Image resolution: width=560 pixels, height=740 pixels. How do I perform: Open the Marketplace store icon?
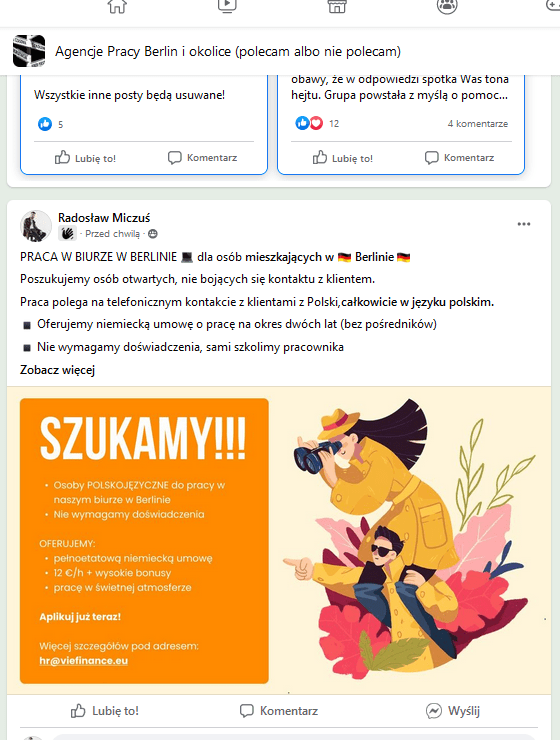point(337,6)
